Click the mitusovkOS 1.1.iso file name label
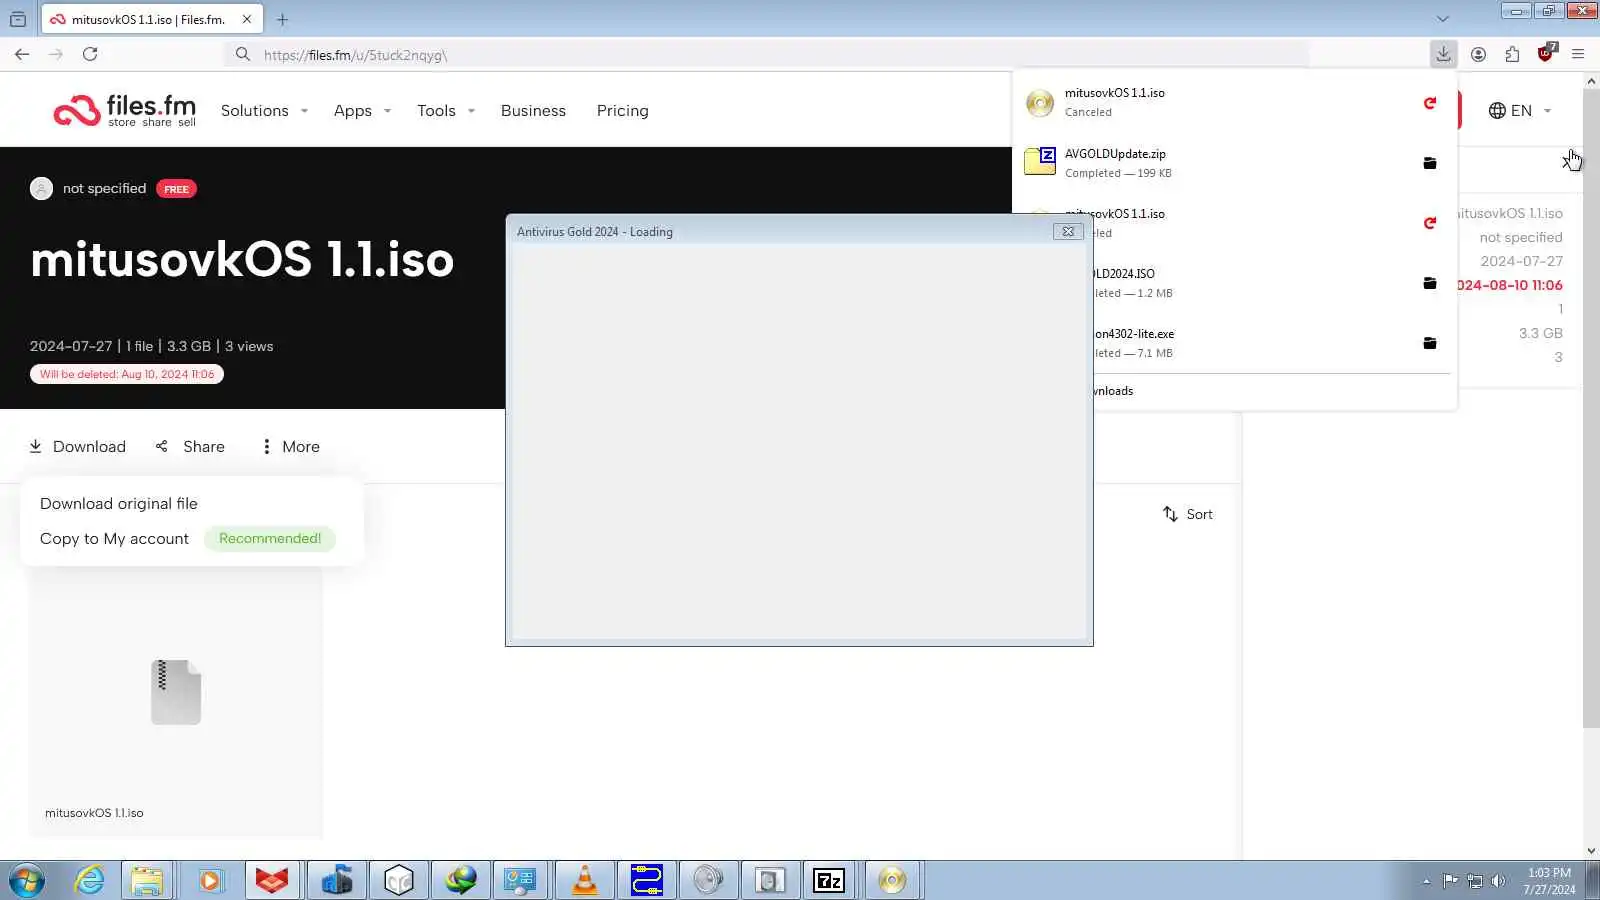Screen dimensions: 1600x900 pos(94,813)
